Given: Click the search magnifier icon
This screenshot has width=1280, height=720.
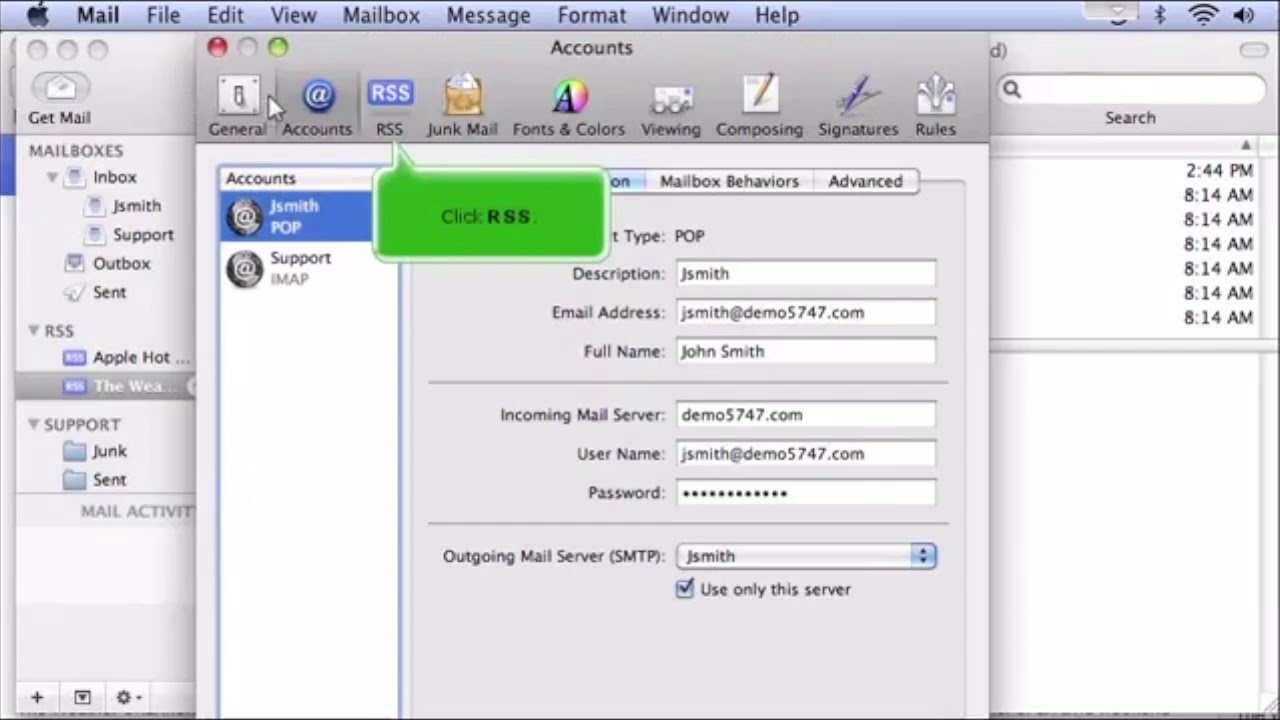Looking at the screenshot, I should 1012,89.
